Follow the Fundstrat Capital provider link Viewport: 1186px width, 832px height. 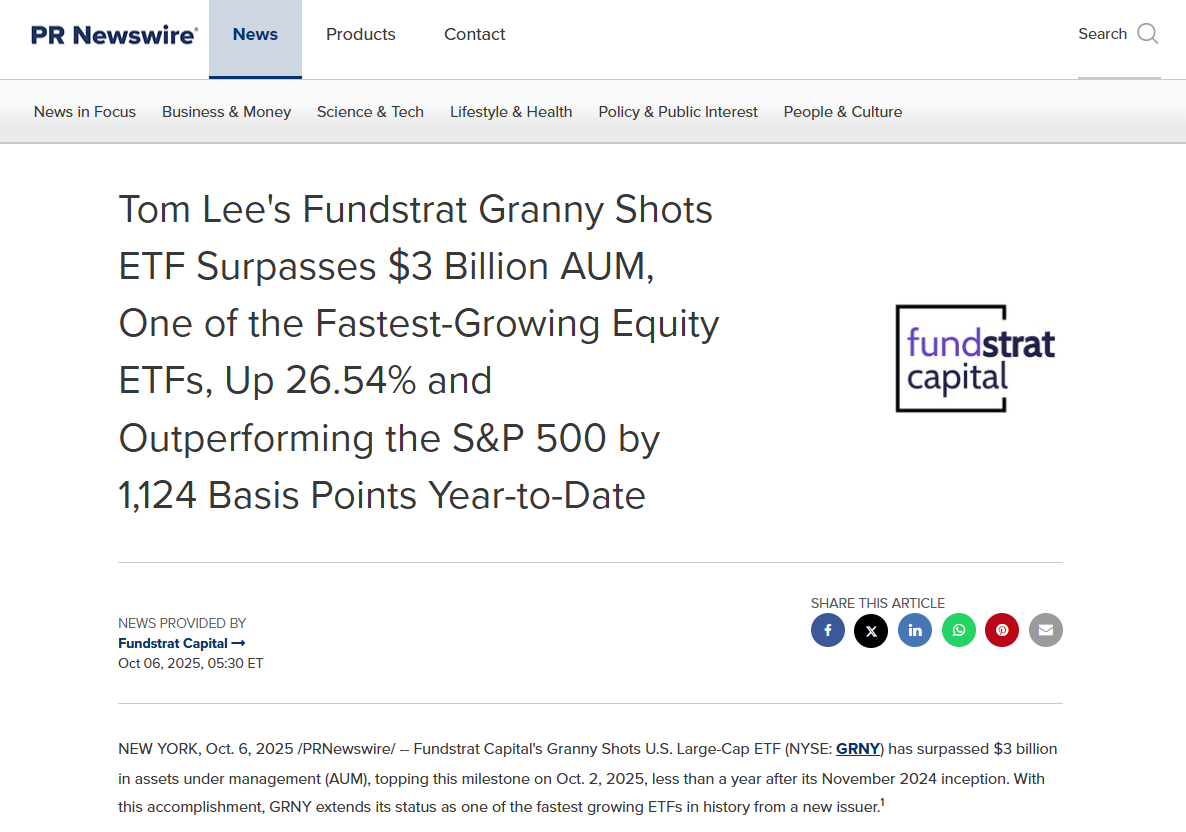click(x=181, y=643)
